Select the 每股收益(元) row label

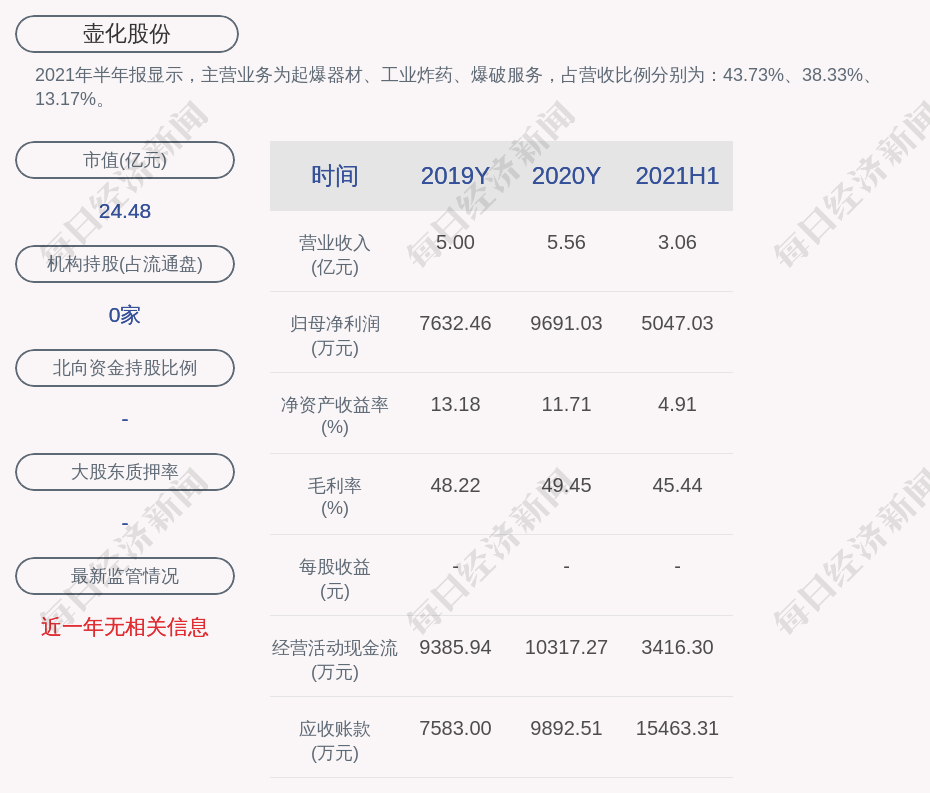pos(335,579)
